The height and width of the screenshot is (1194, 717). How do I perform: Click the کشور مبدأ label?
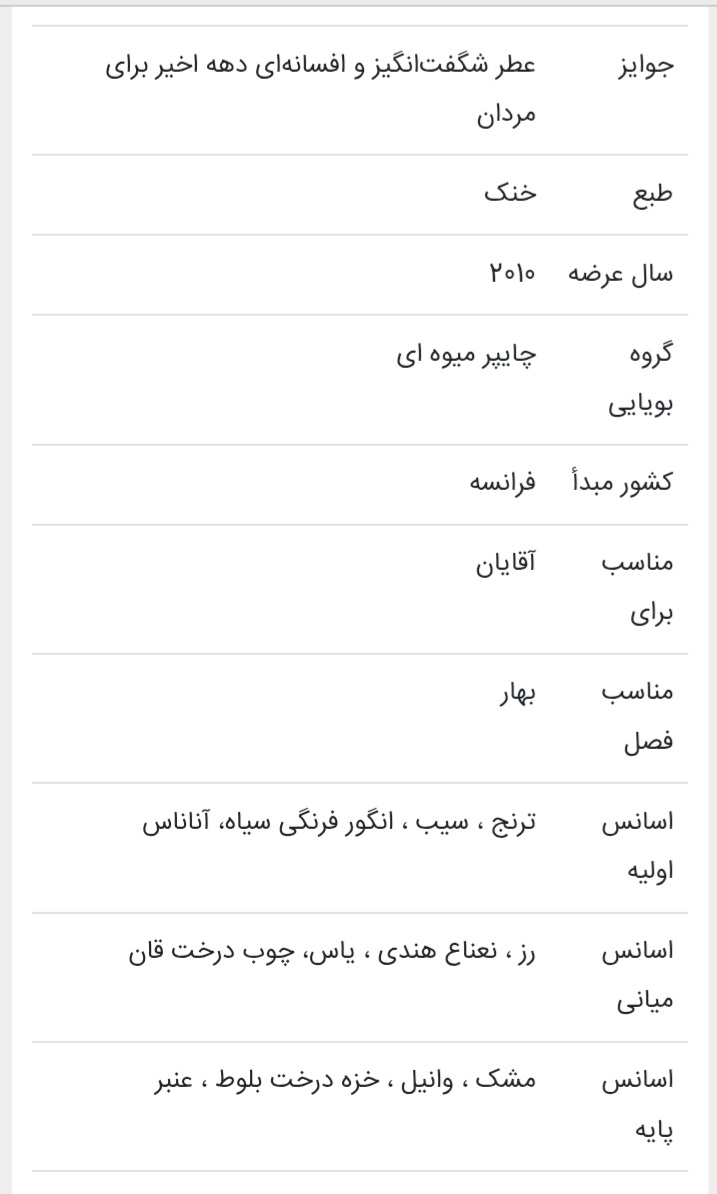click(621, 484)
